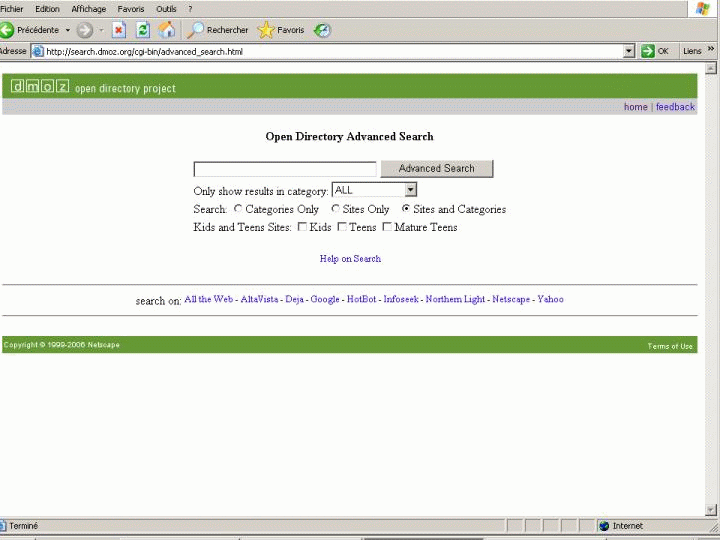Select Sites Only radio button
720x540 pixels.
tap(336, 208)
